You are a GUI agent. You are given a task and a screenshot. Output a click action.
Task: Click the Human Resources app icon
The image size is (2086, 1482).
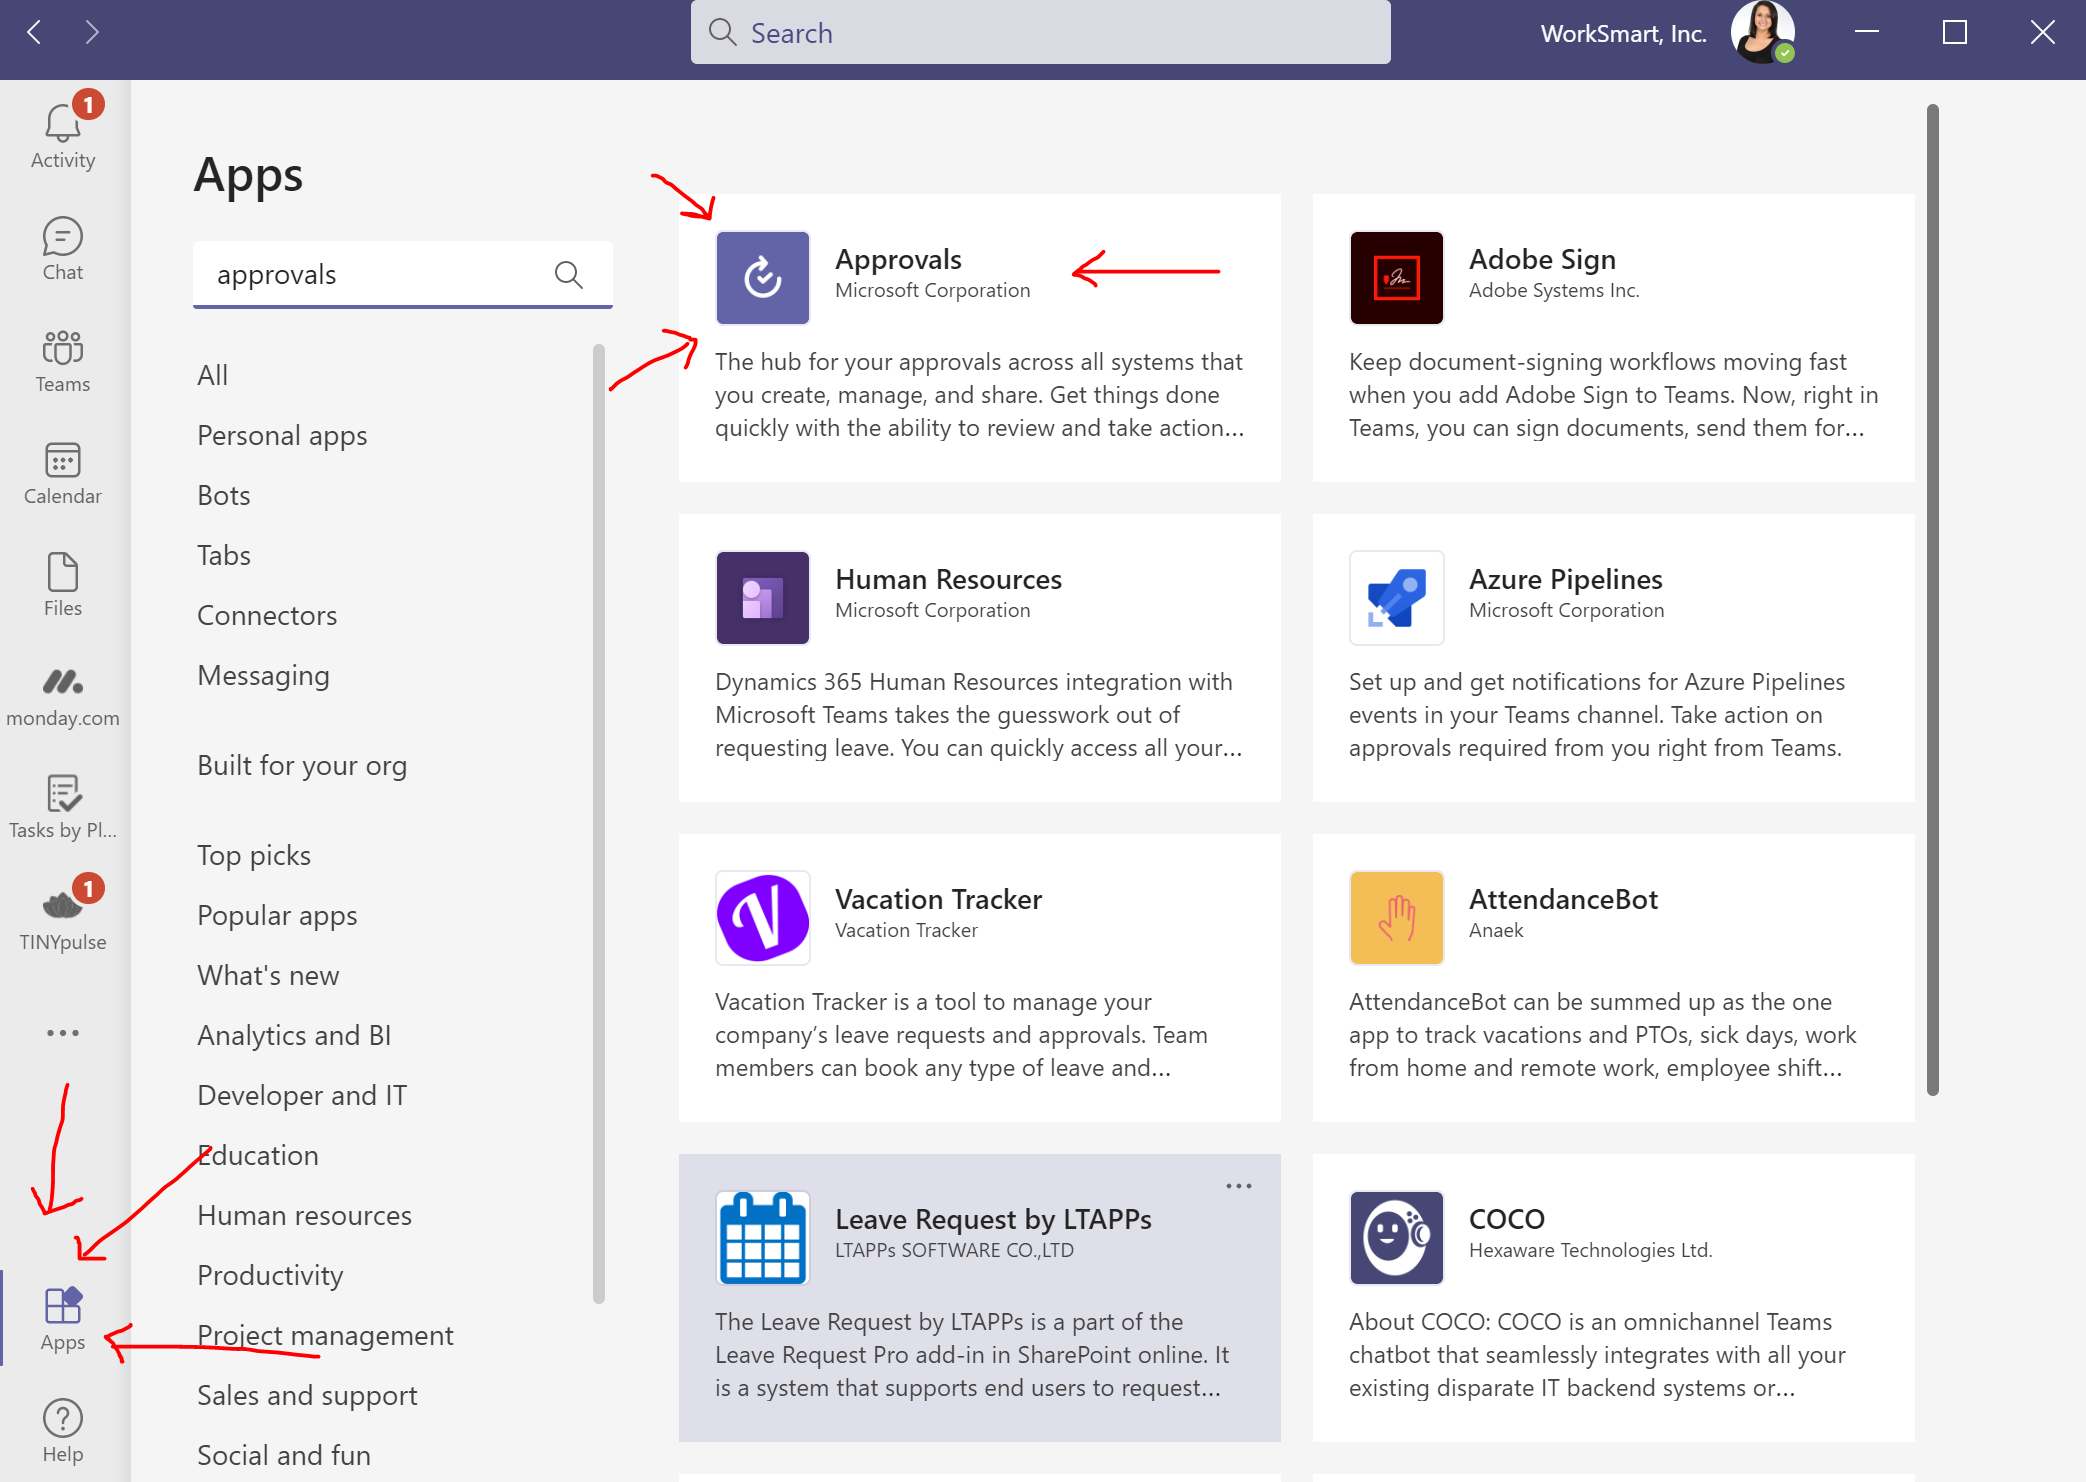(x=762, y=598)
